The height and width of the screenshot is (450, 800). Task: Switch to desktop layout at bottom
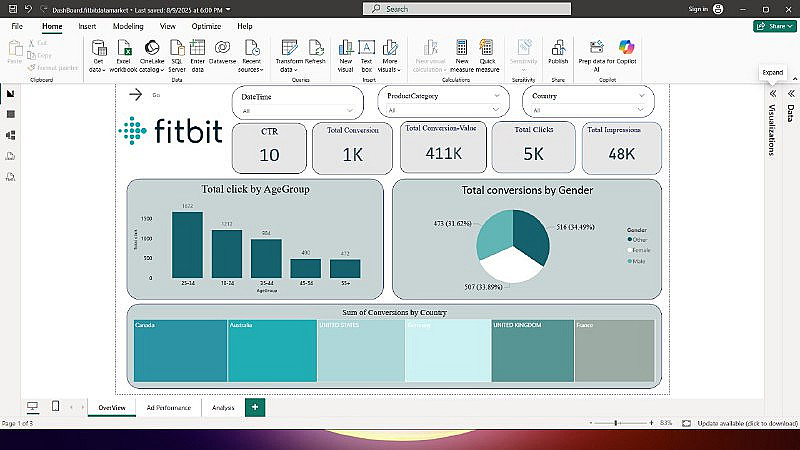click(32, 407)
